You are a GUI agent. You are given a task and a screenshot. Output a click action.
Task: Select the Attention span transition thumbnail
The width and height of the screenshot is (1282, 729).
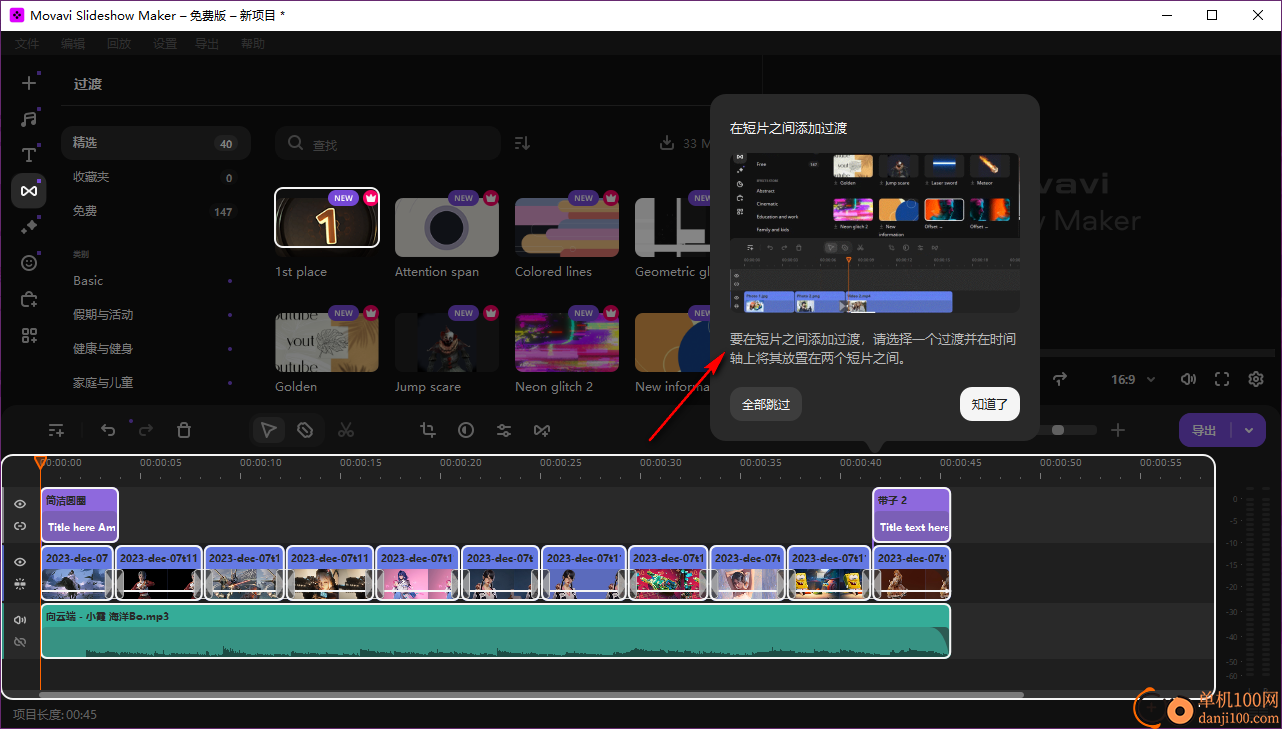[x=447, y=227]
